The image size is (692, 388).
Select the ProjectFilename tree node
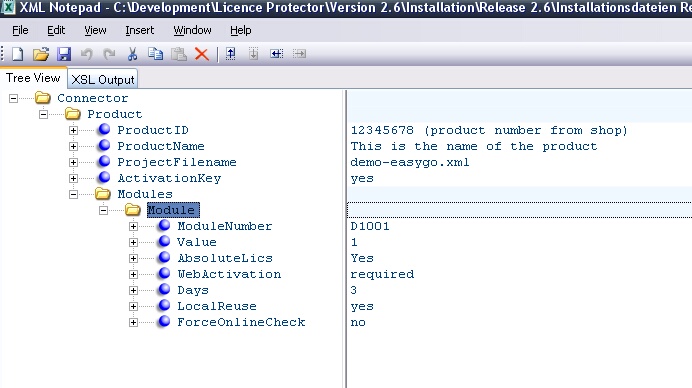coord(177,162)
